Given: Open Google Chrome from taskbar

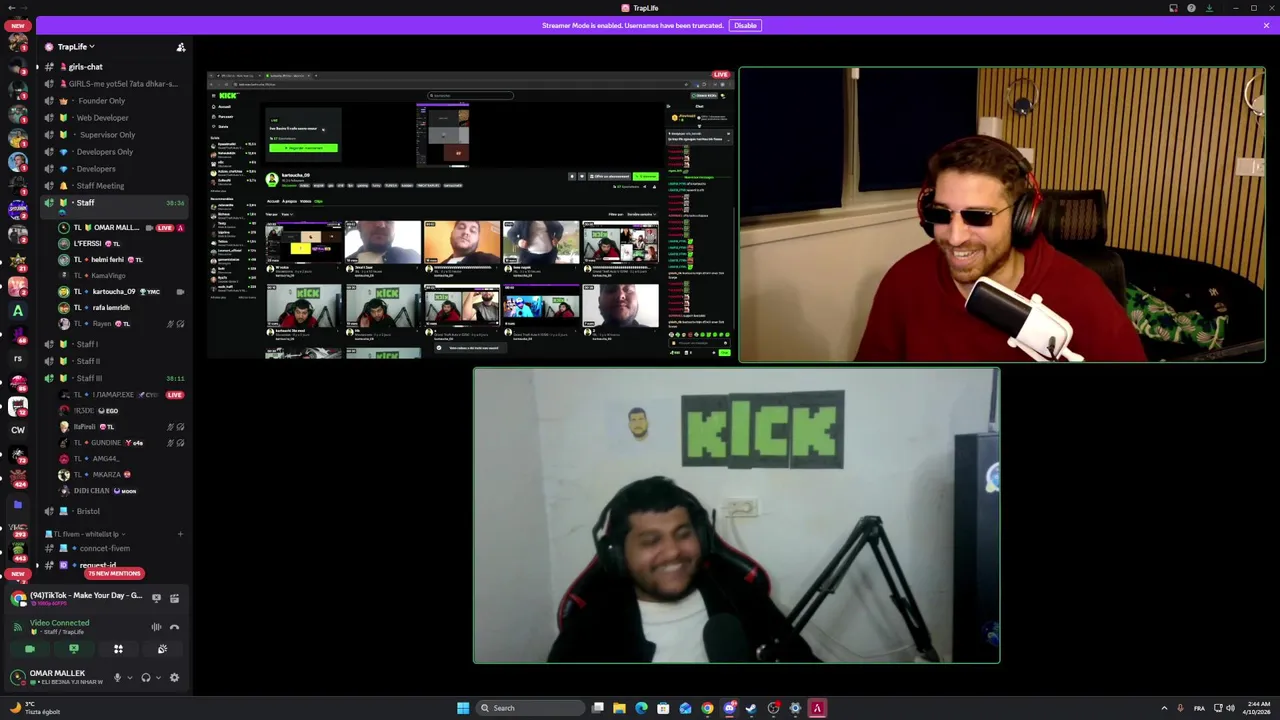Looking at the screenshot, I should [707, 708].
